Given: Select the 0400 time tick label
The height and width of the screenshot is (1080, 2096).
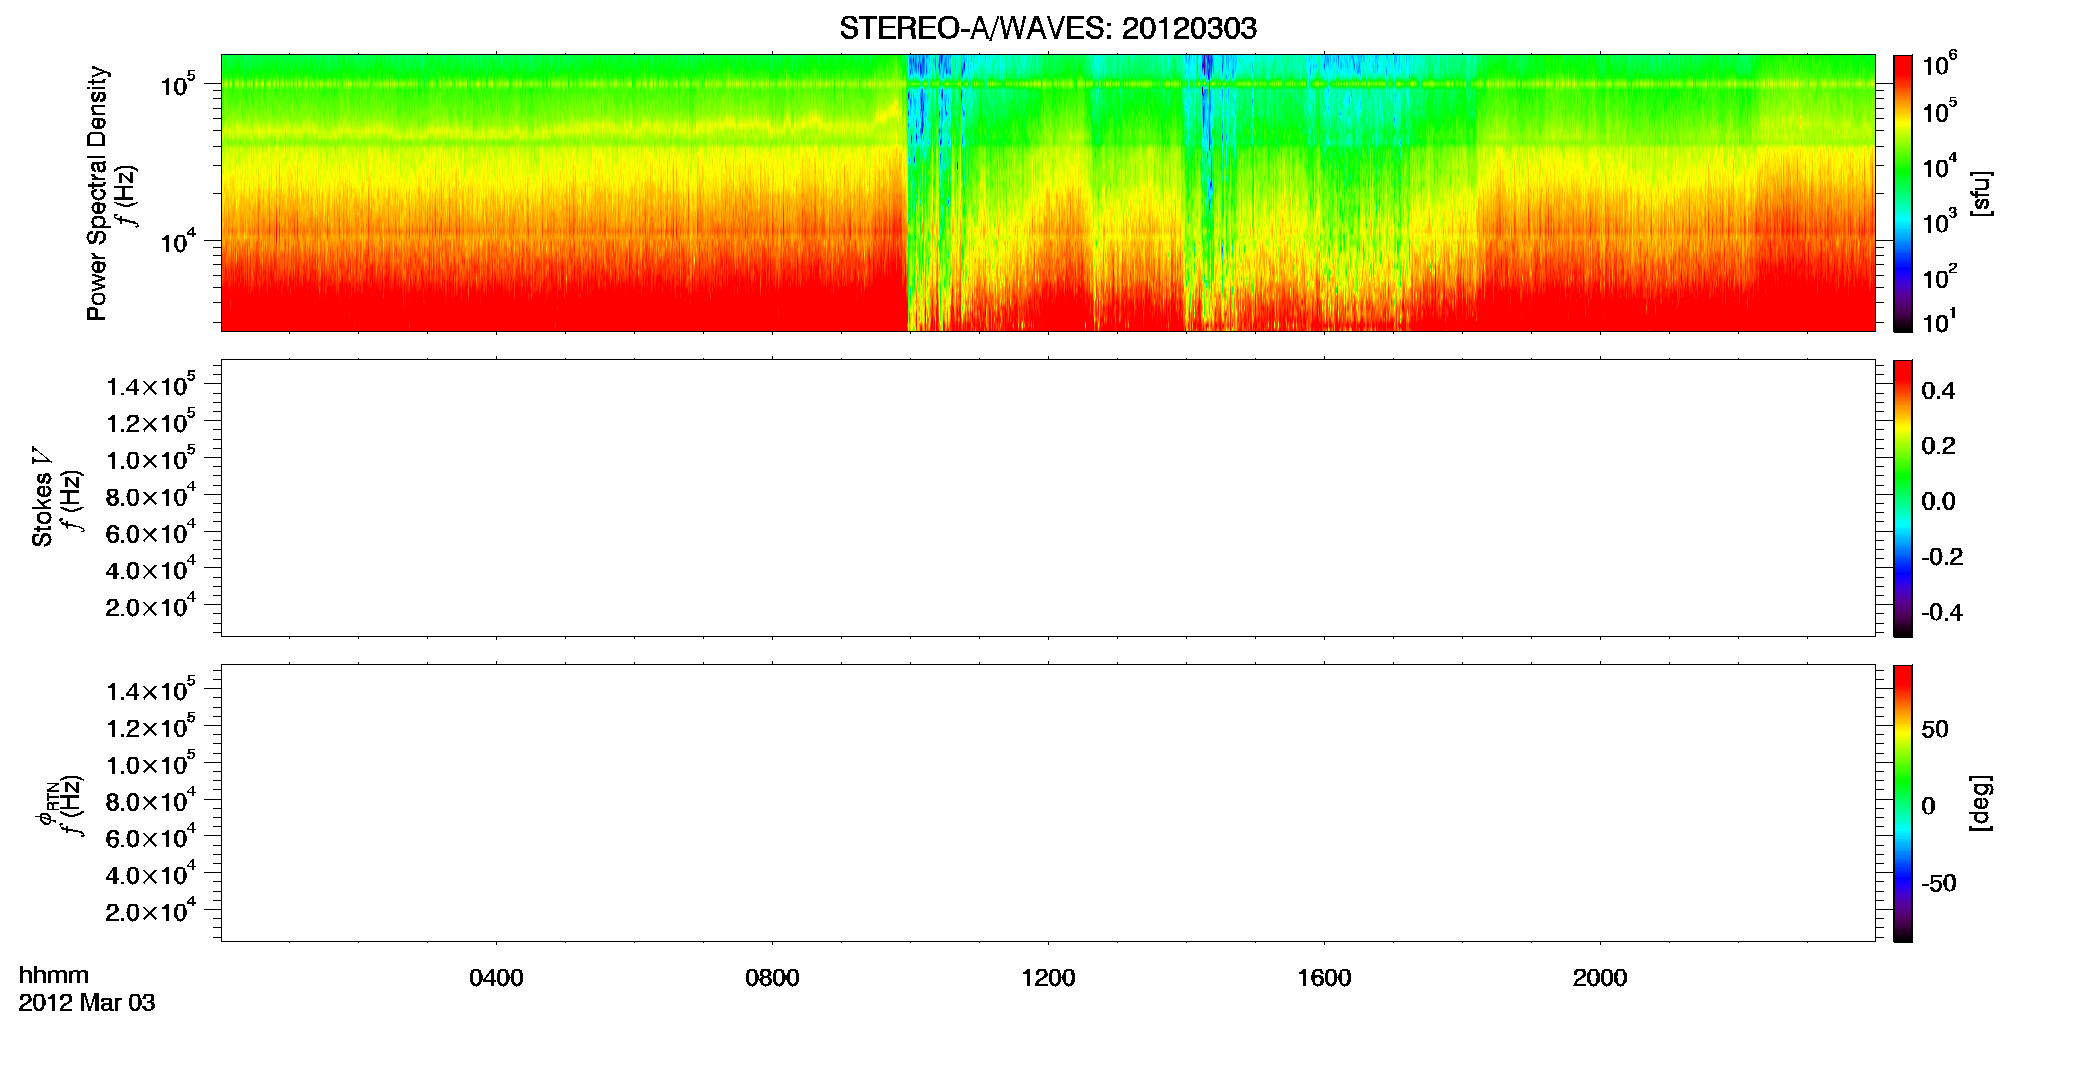Looking at the screenshot, I should coord(496,978).
